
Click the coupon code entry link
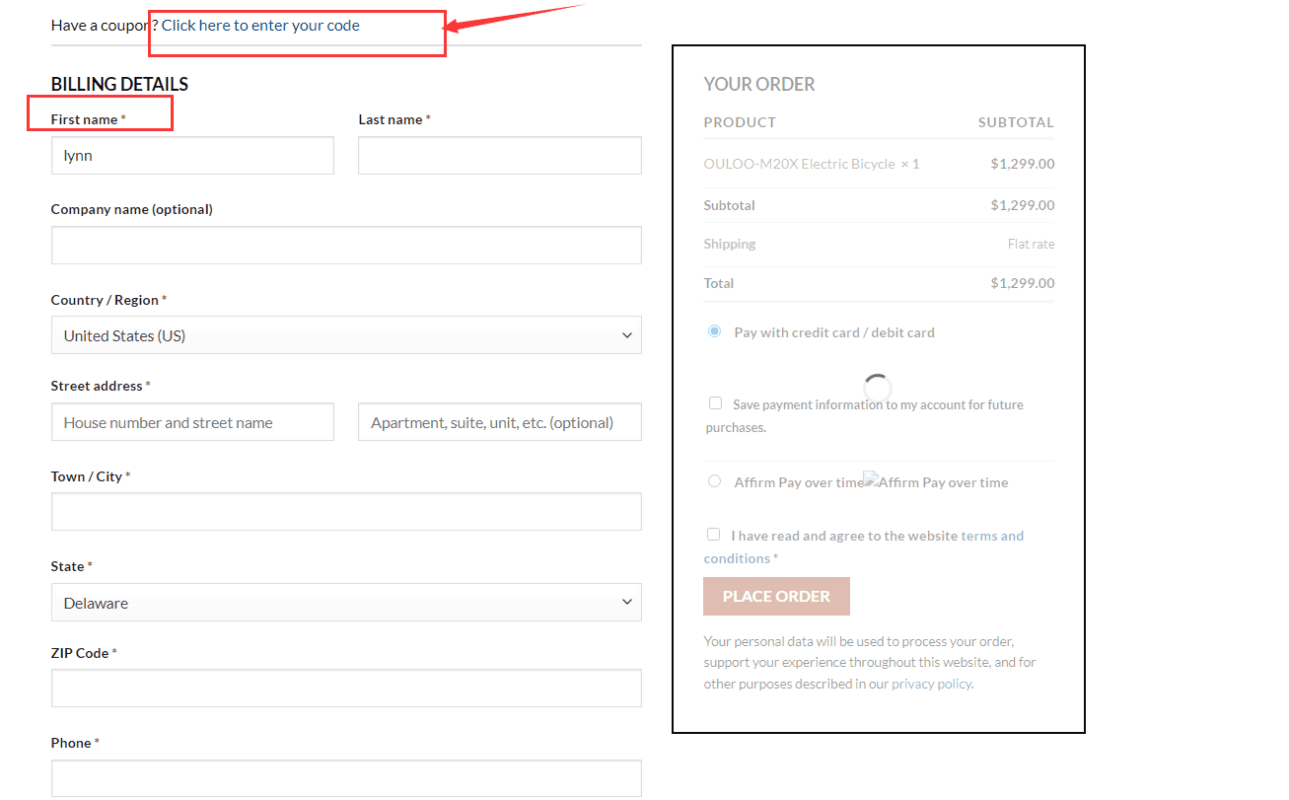point(260,25)
